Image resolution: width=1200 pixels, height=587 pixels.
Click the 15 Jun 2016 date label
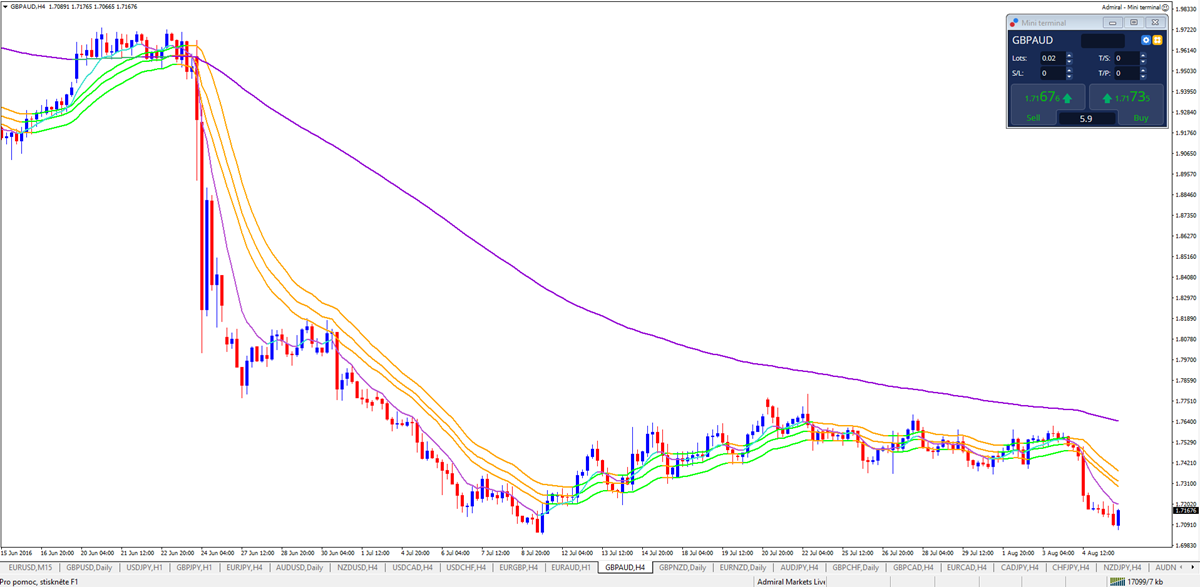[17, 552]
